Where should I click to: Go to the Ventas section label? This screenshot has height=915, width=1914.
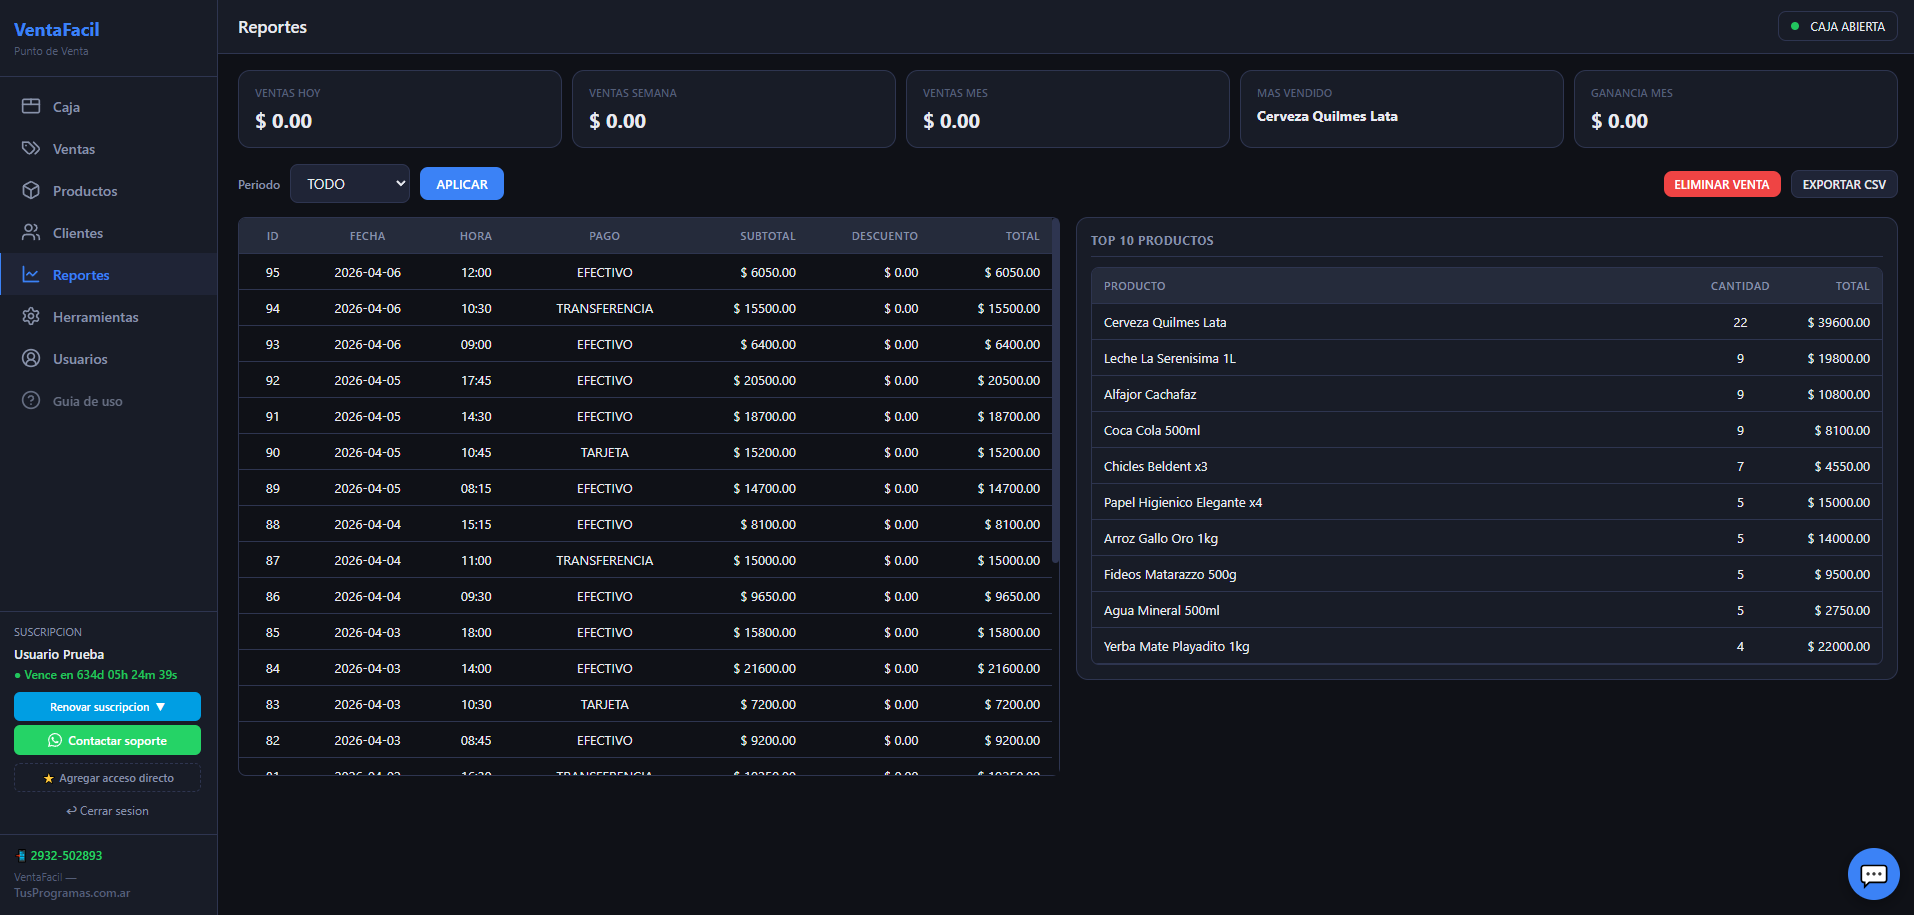click(x=74, y=149)
